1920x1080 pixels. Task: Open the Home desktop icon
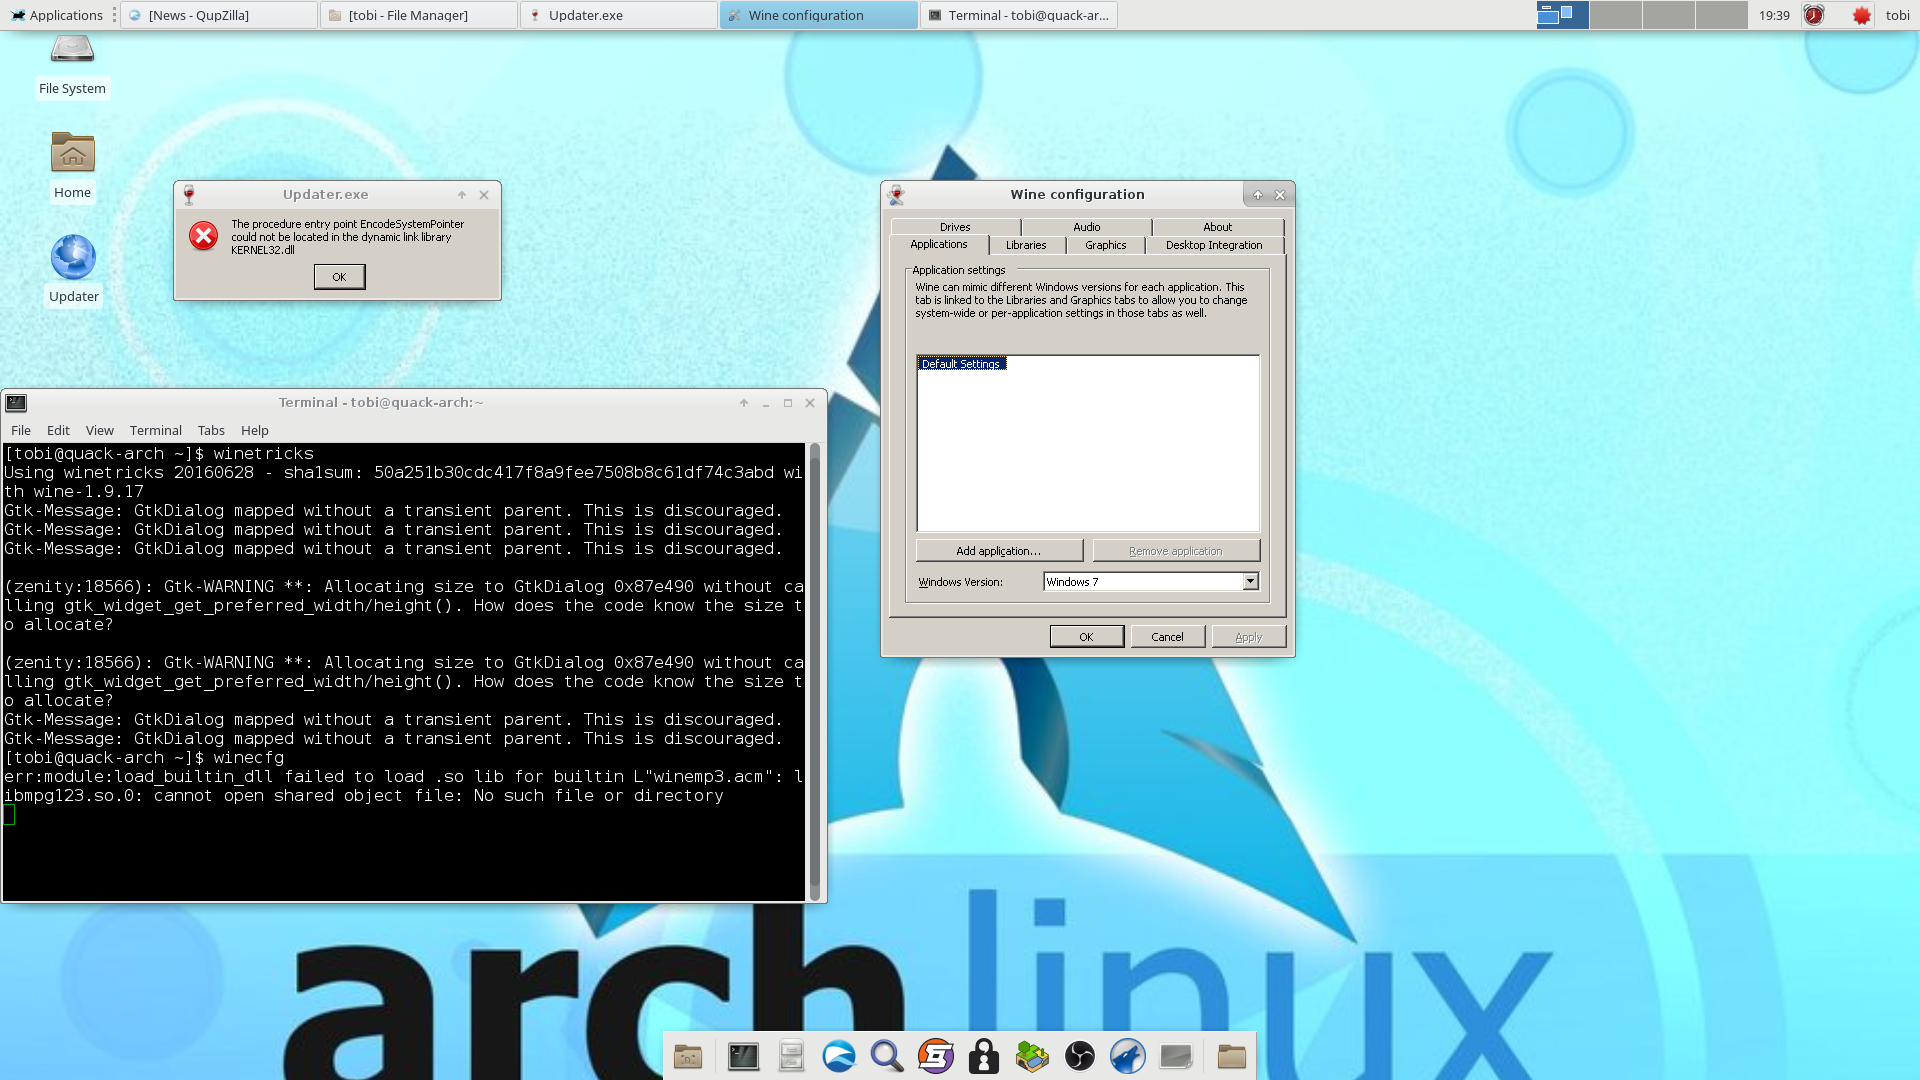pyautogui.click(x=72, y=166)
